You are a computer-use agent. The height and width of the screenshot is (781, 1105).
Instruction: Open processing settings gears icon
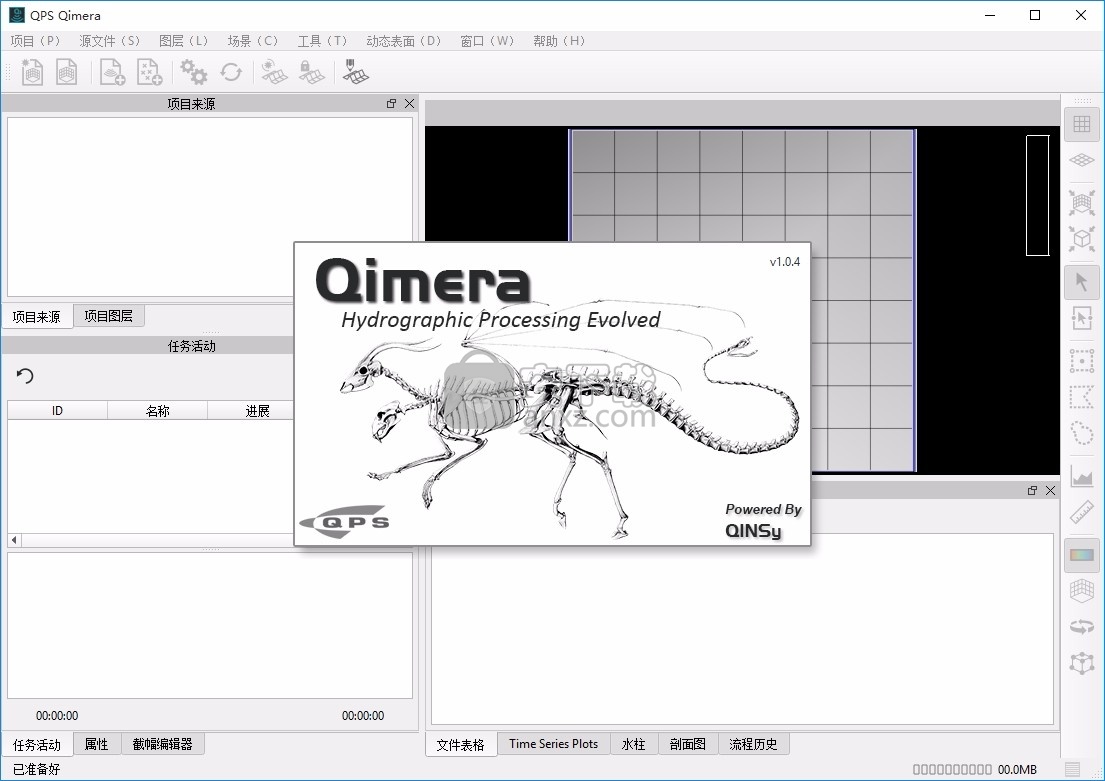pyautogui.click(x=193, y=72)
